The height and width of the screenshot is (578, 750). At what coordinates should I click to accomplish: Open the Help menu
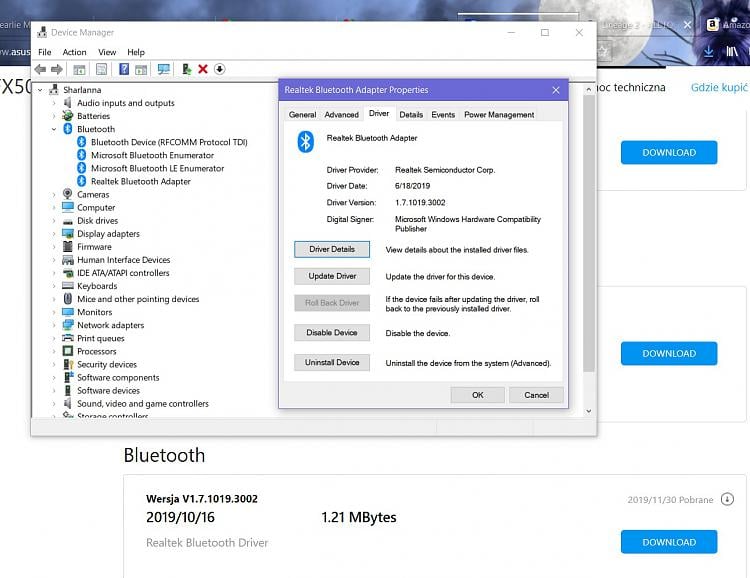[136, 52]
